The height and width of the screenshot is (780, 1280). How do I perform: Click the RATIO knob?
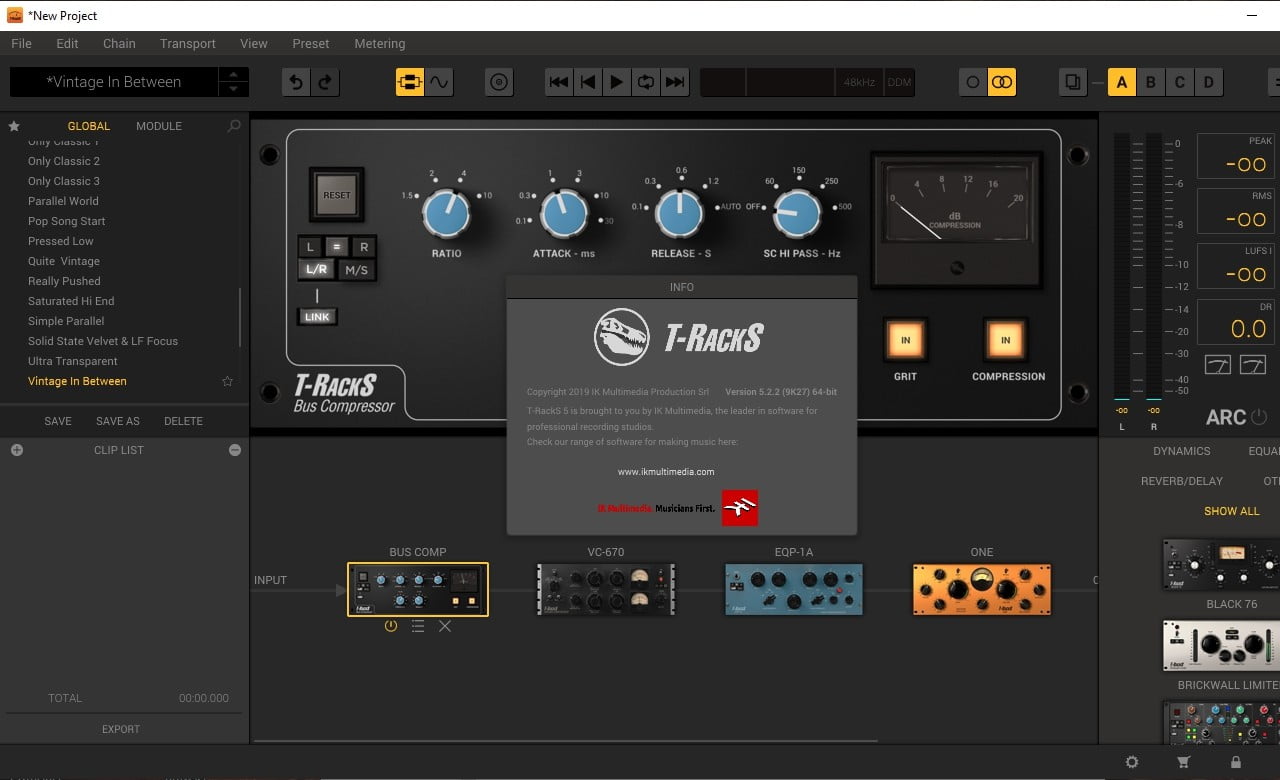(x=446, y=213)
